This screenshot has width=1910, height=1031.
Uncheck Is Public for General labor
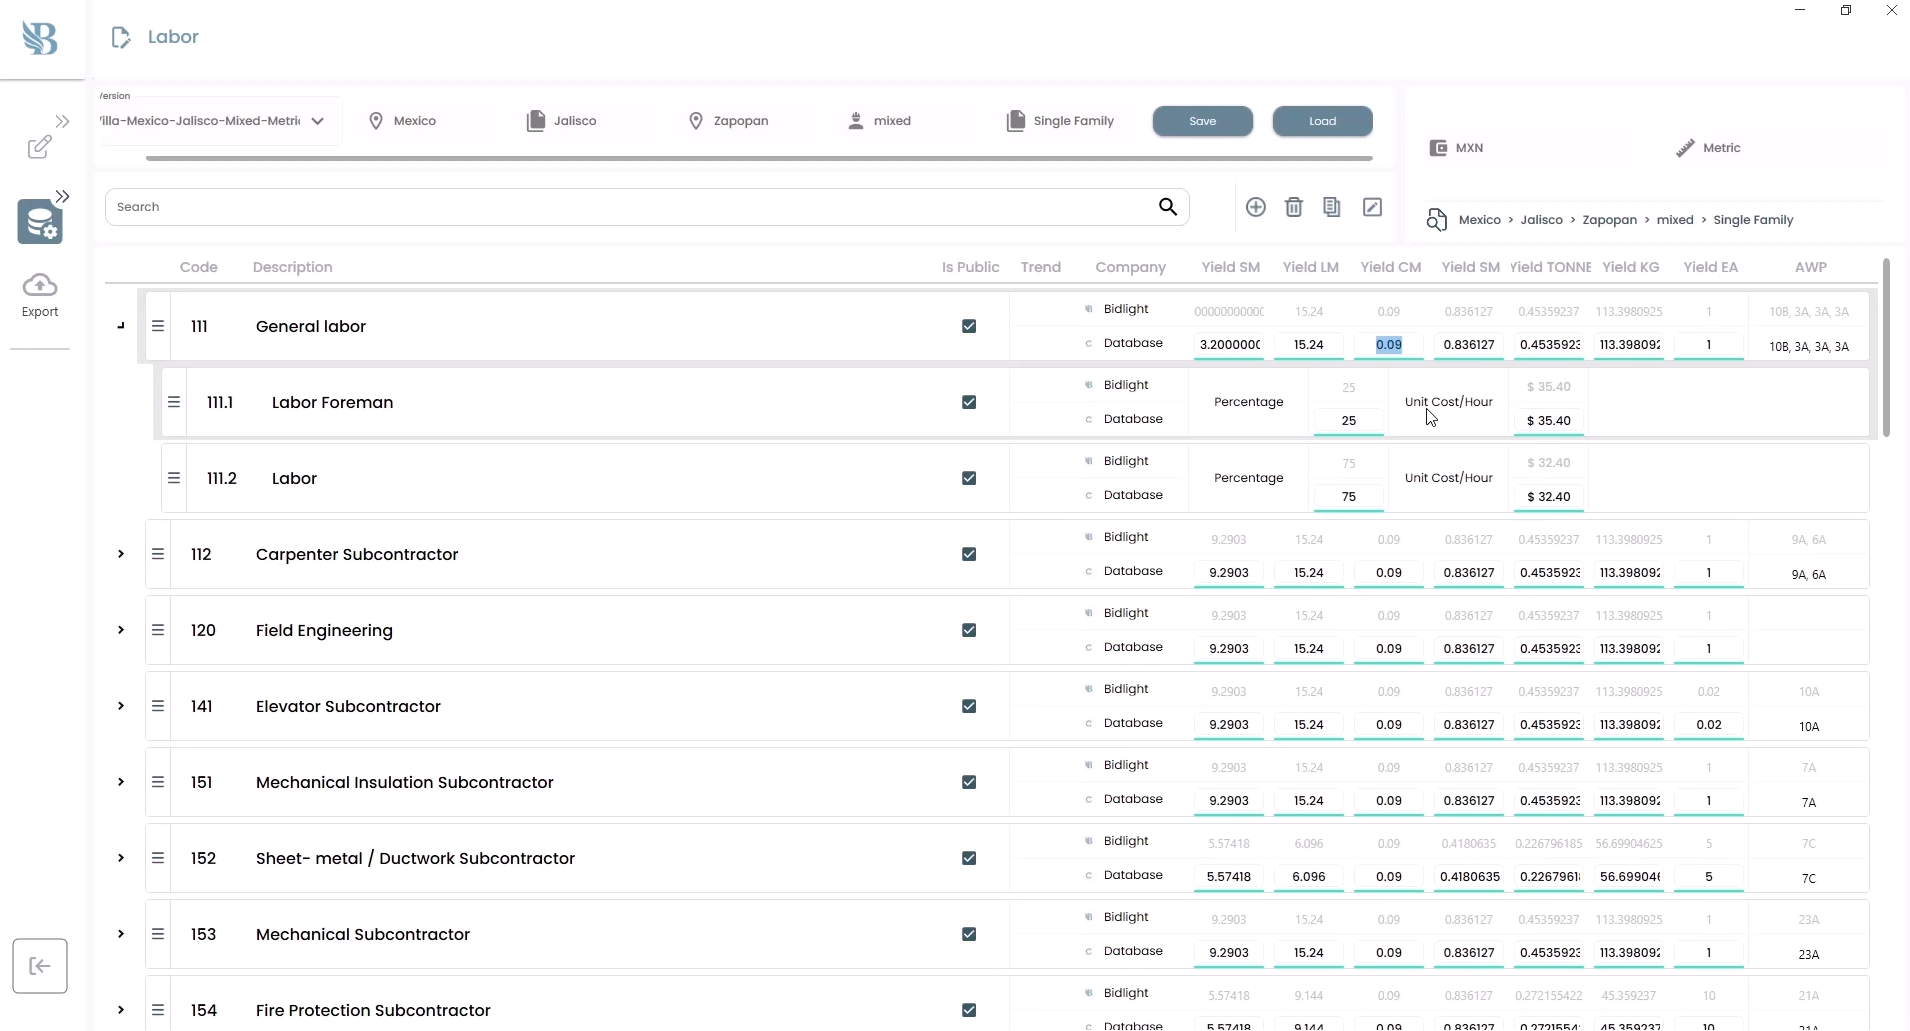point(969,326)
